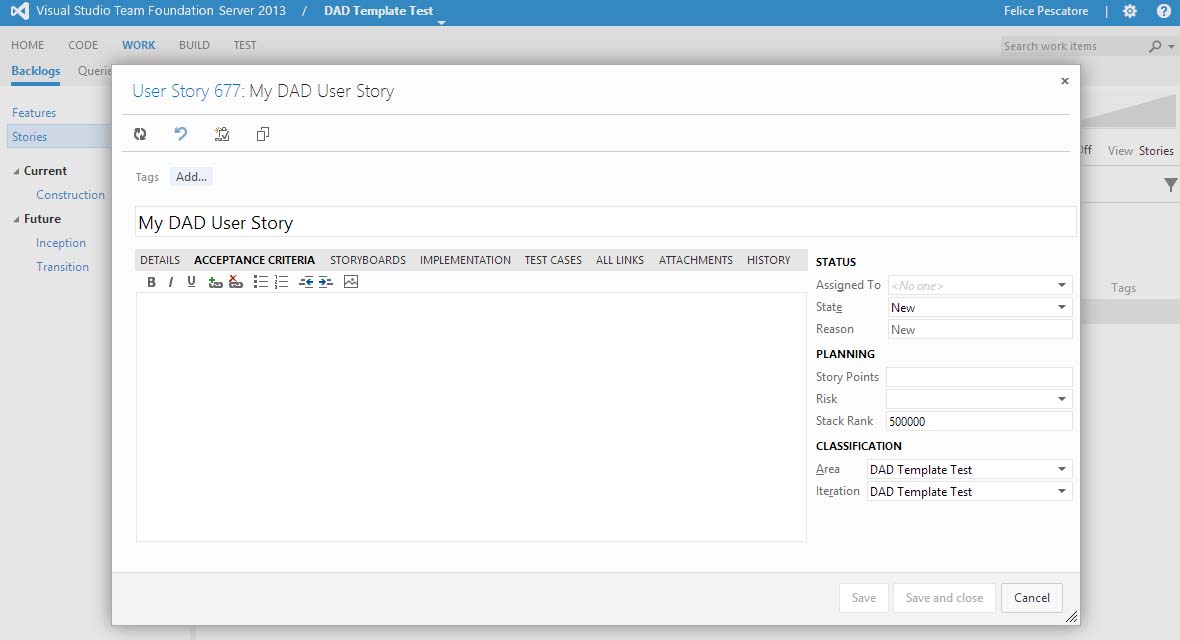The height and width of the screenshot is (640, 1180).
Task: Toggle bold formatting in Acceptance Criteria
Action: pyautogui.click(x=151, y=282)
